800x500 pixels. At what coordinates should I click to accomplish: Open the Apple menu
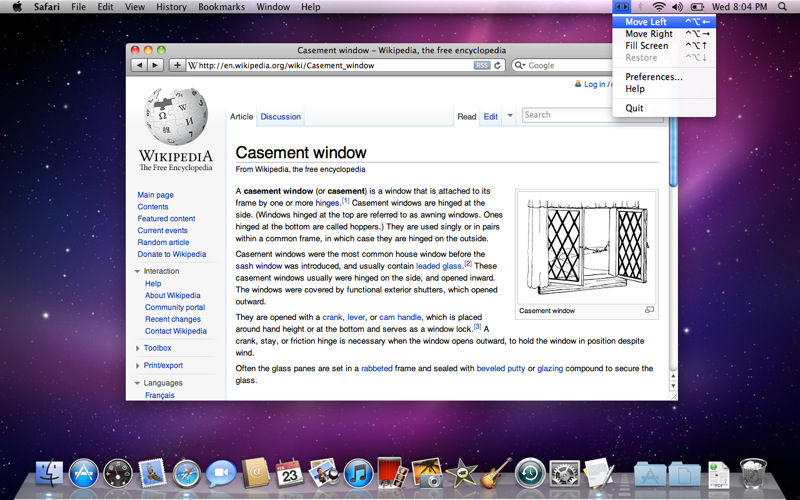click(x=17, y=7)
